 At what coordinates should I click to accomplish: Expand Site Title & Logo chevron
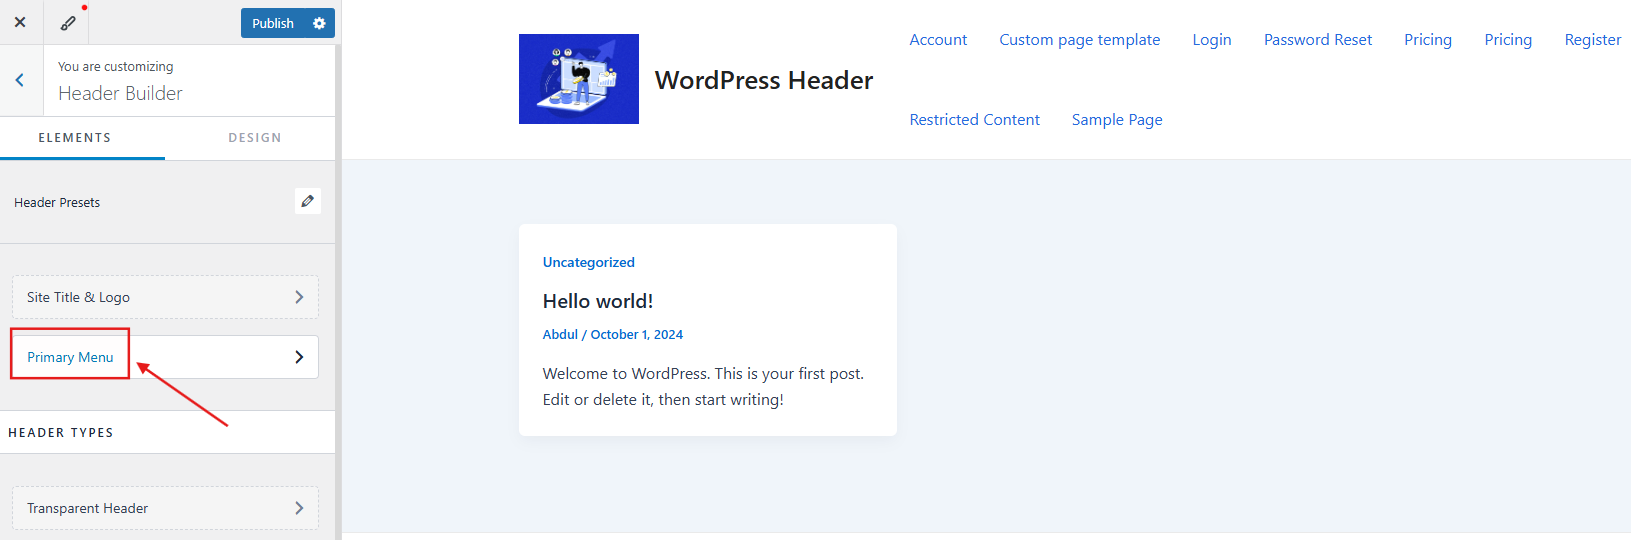(299, 297)
